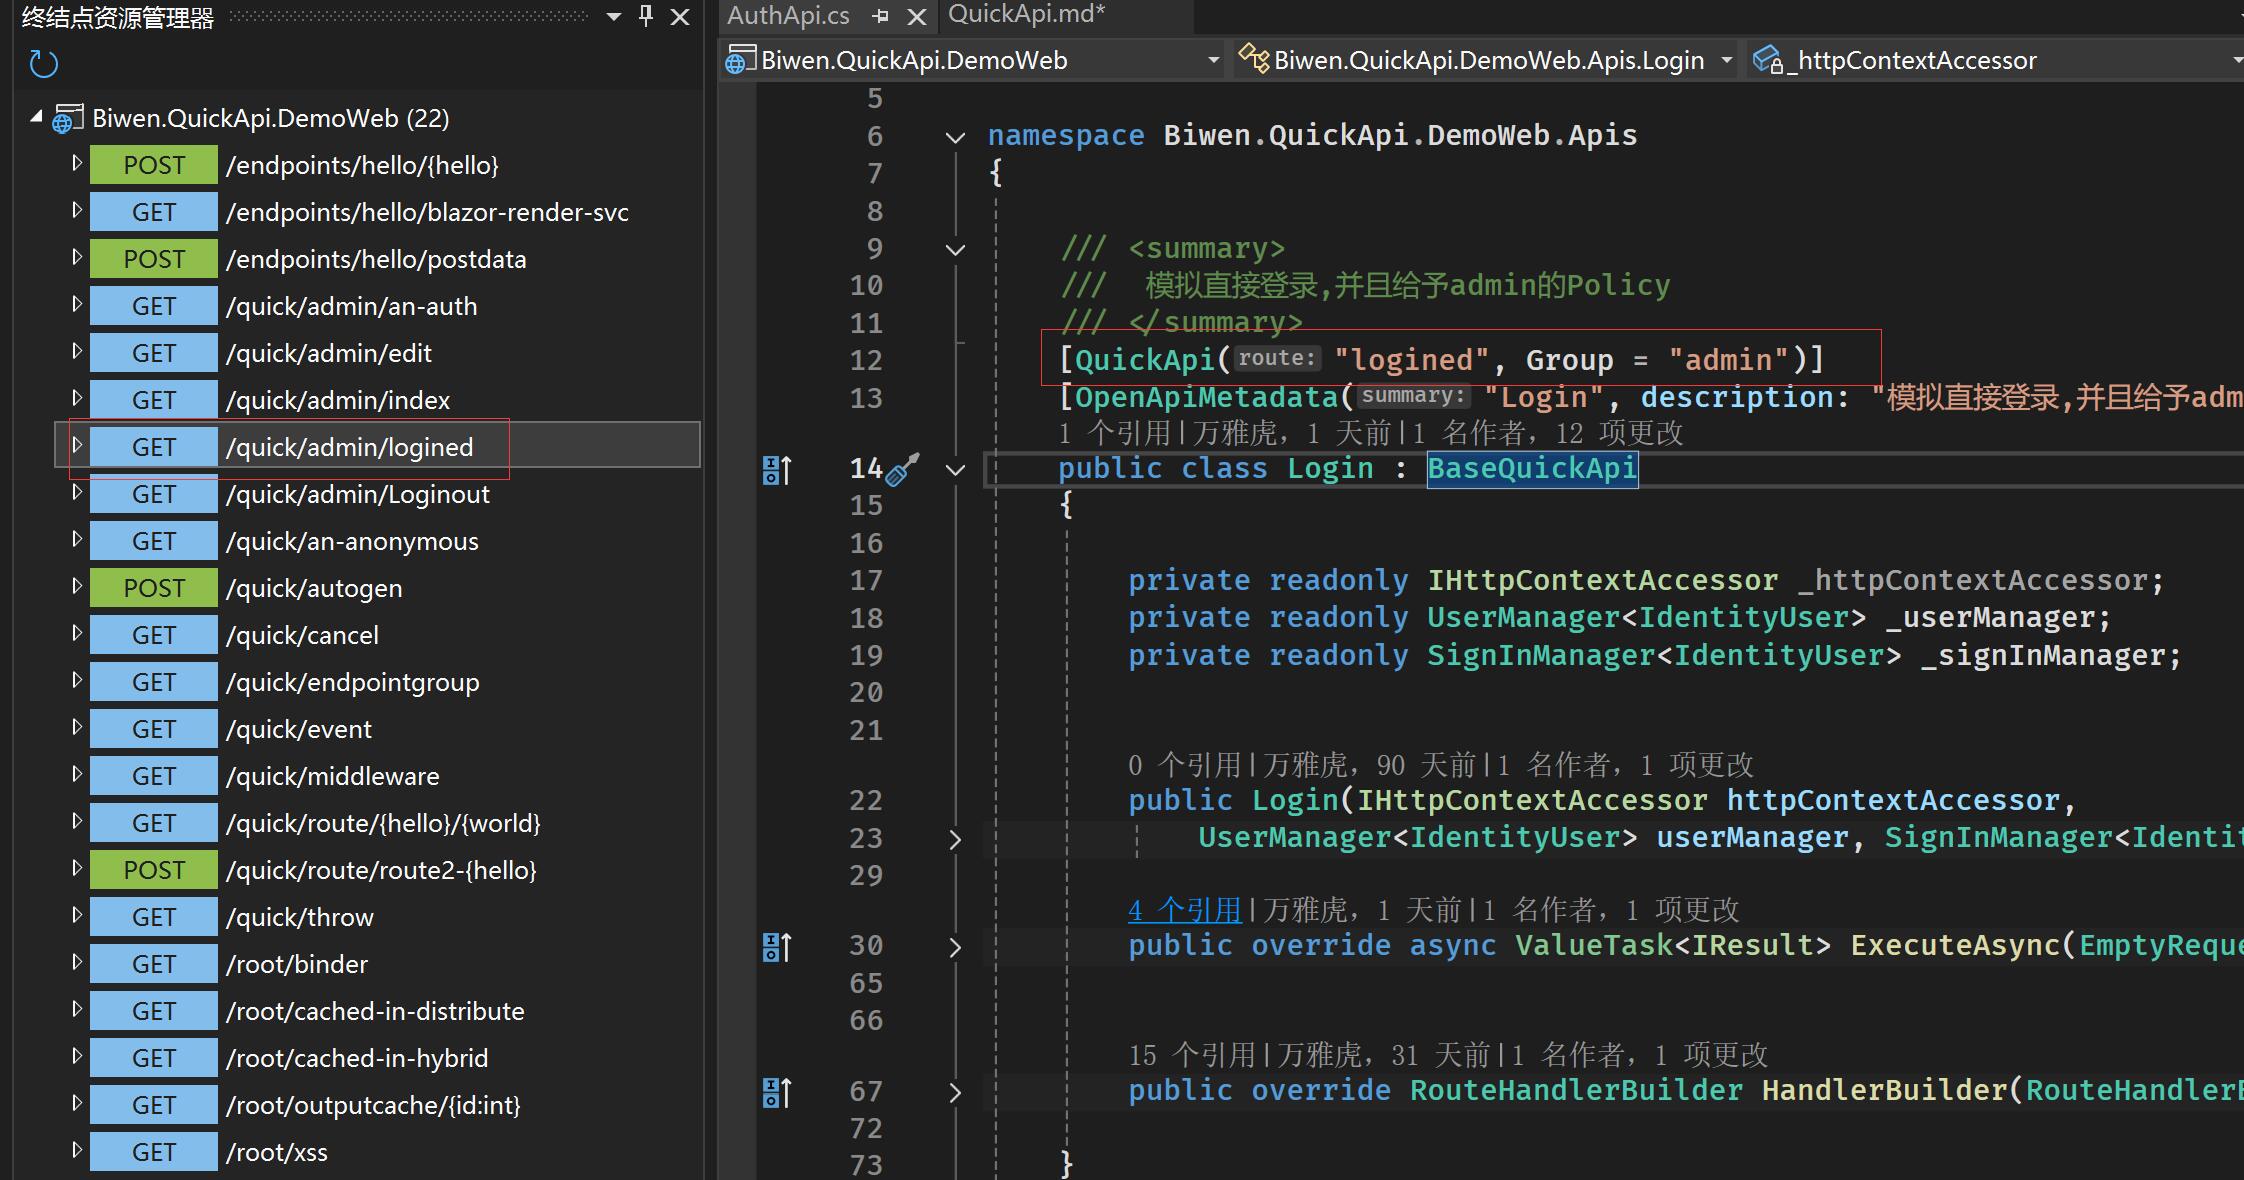Click the POST badge for /endpoints/hello/postdata
2244x1180 pixels.
pos(154,259)
